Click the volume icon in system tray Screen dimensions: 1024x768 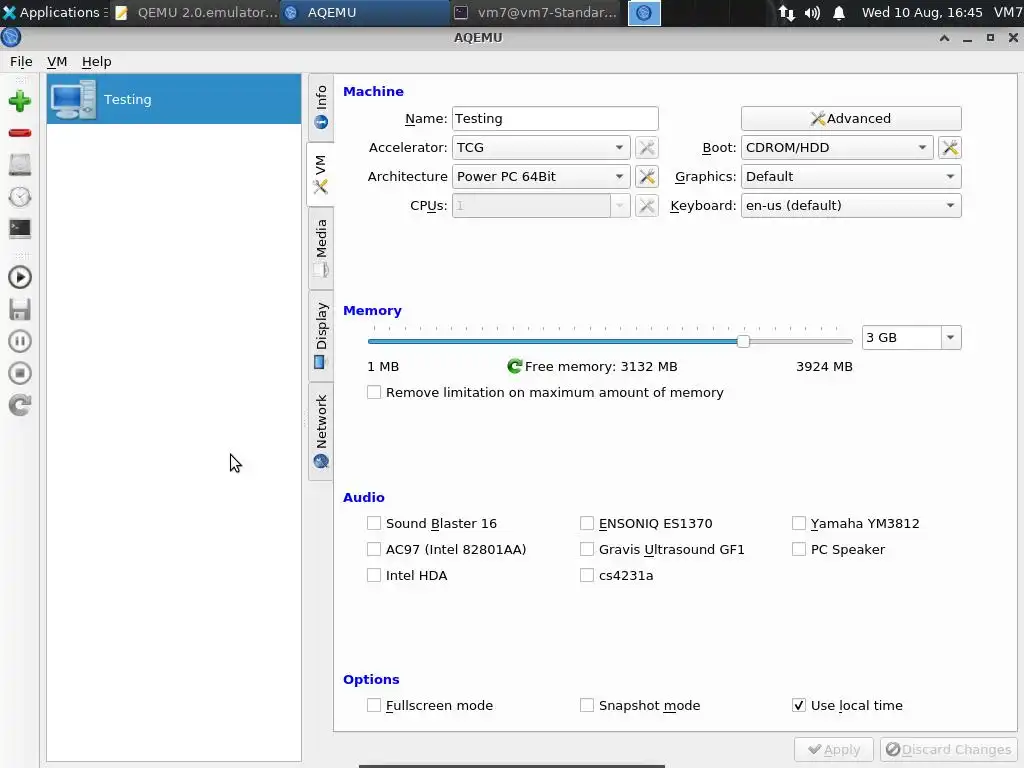pyautogui.click(x=812, y=12)
